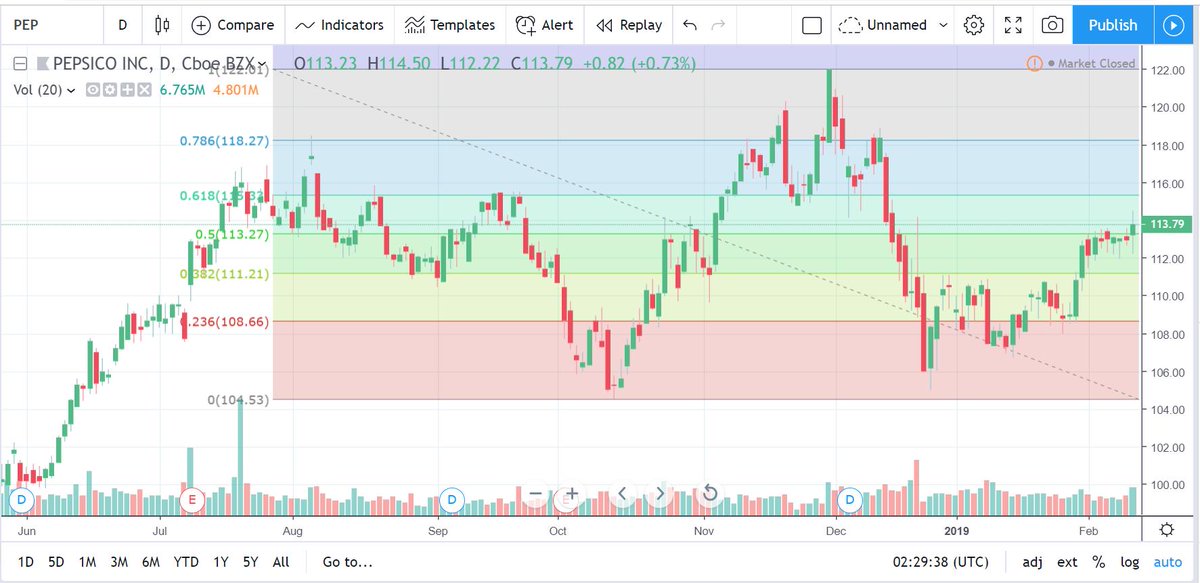Expand the Vol (20) dropdown arrow
This screenshot has height=583, width=1200.
(x=71, y=90)
